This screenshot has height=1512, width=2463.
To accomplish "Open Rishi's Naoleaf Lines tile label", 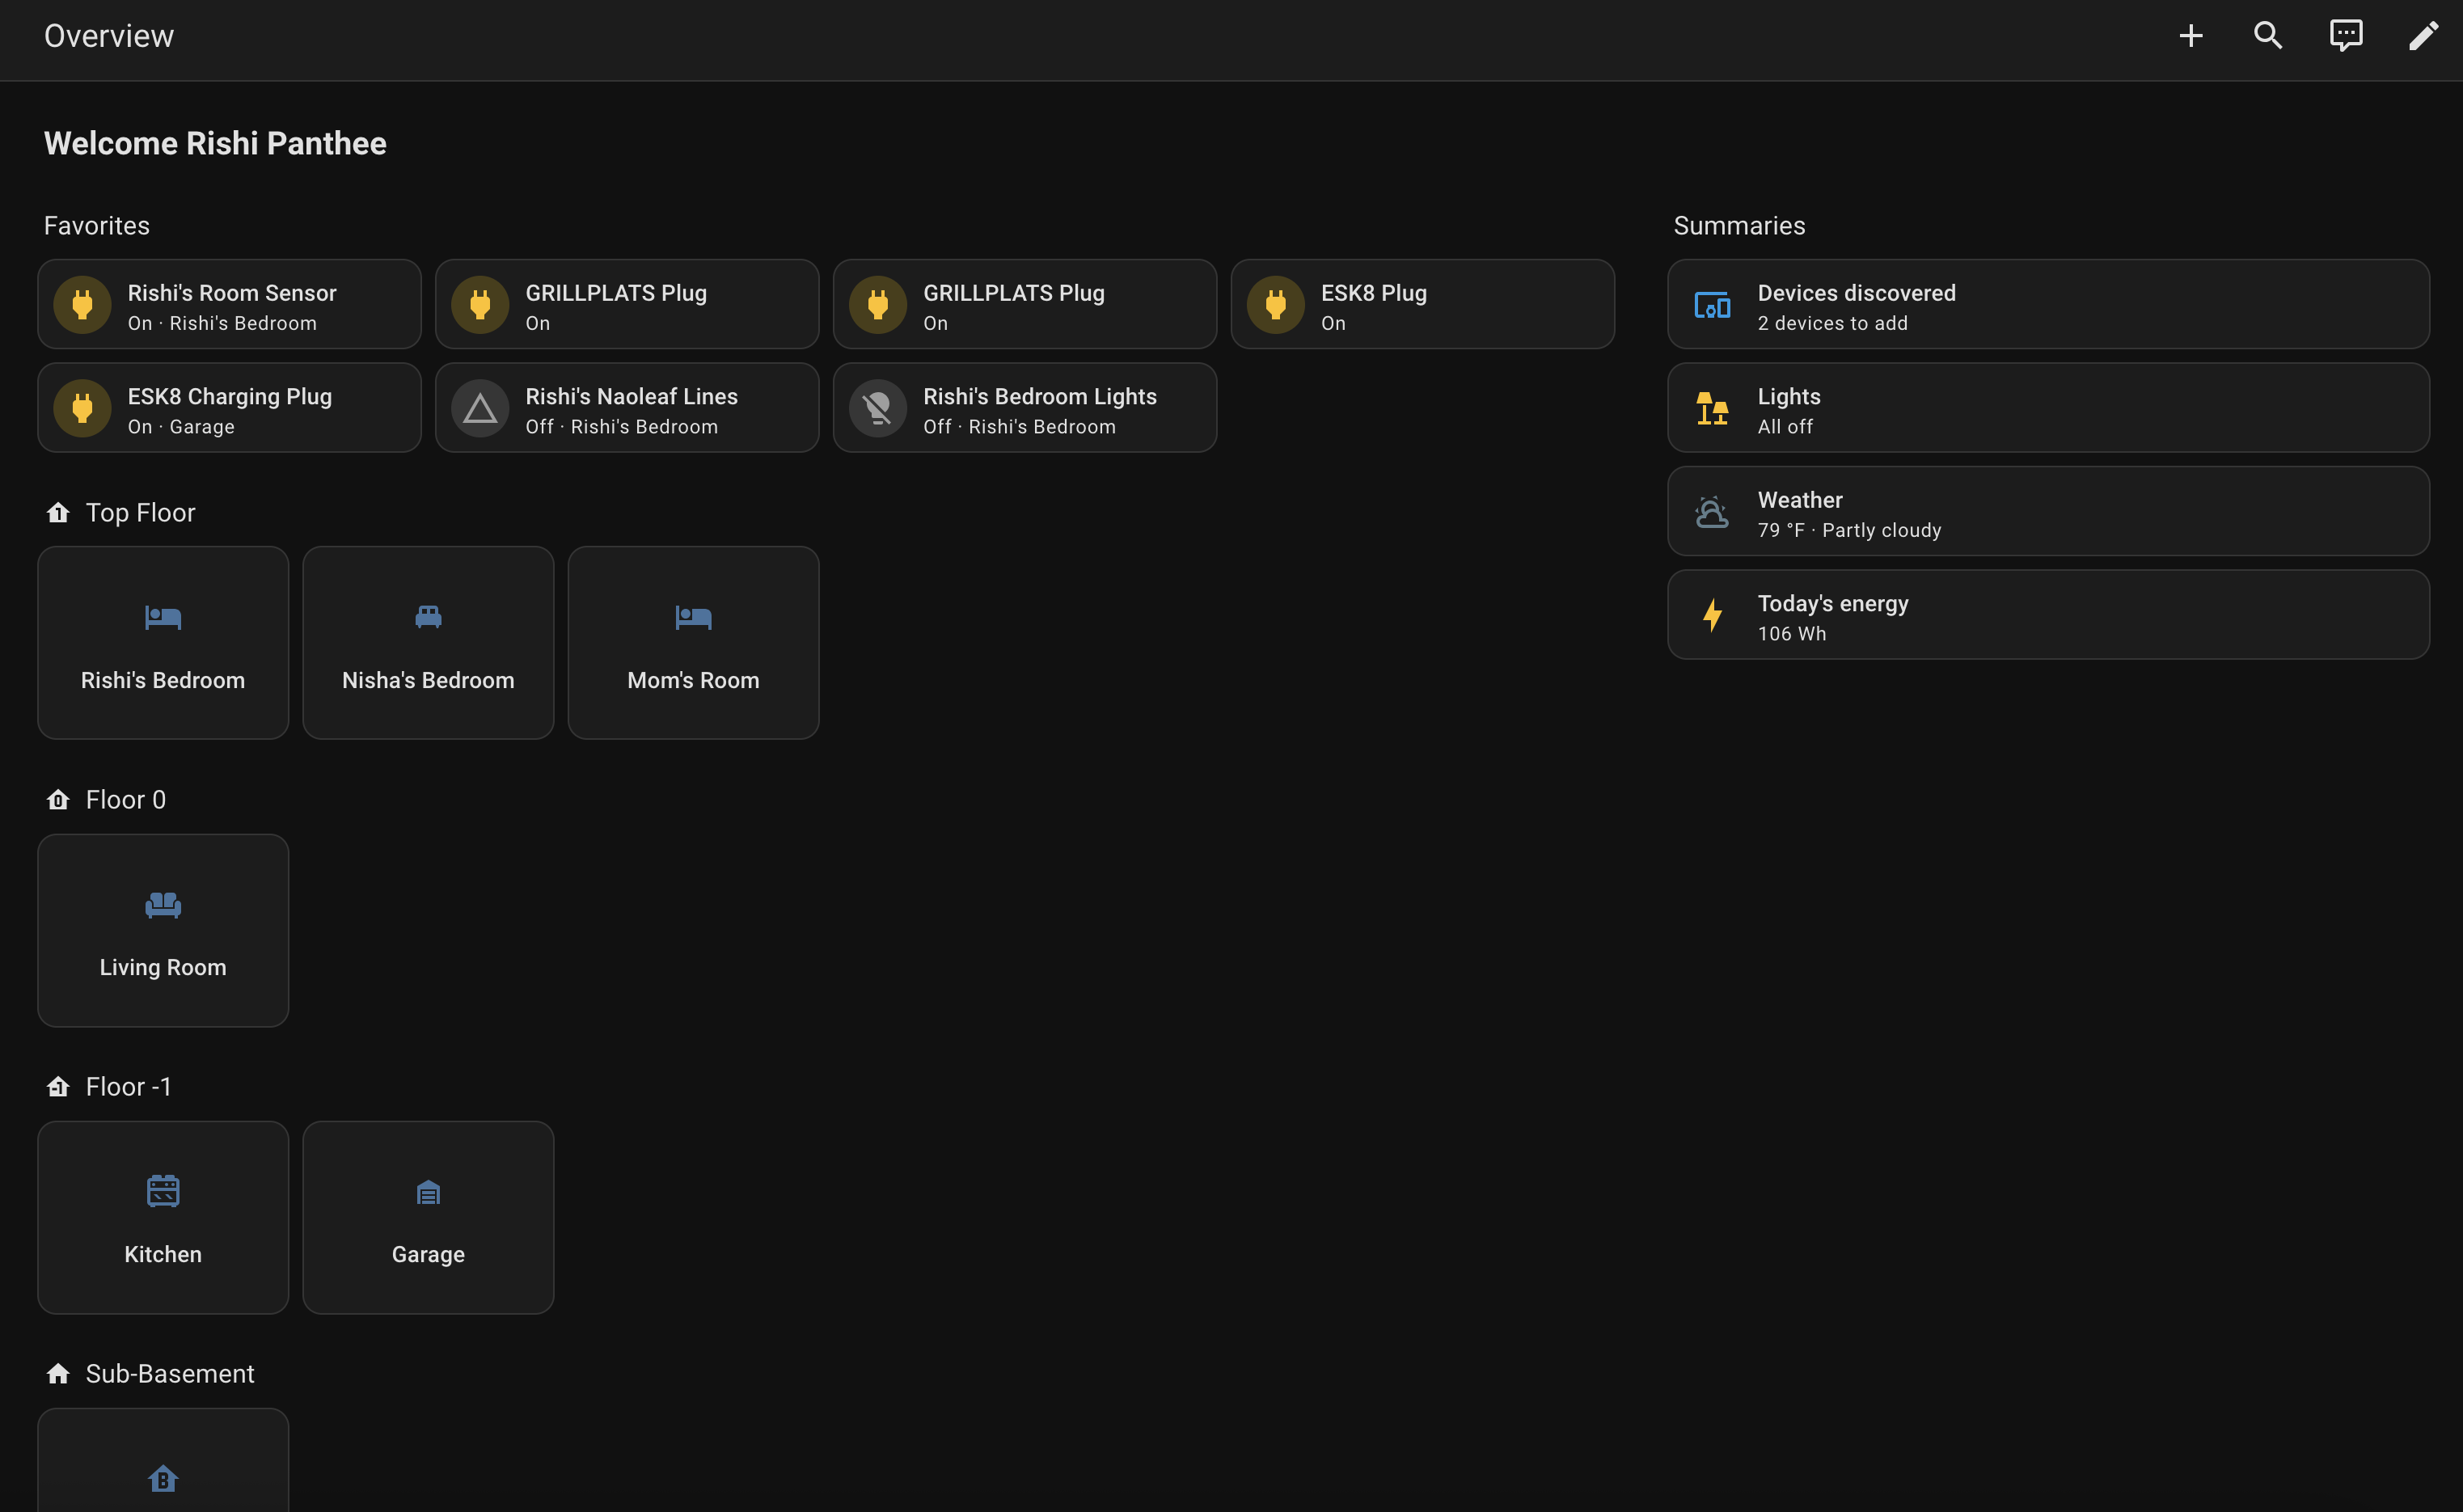I will tap(632, 396).
